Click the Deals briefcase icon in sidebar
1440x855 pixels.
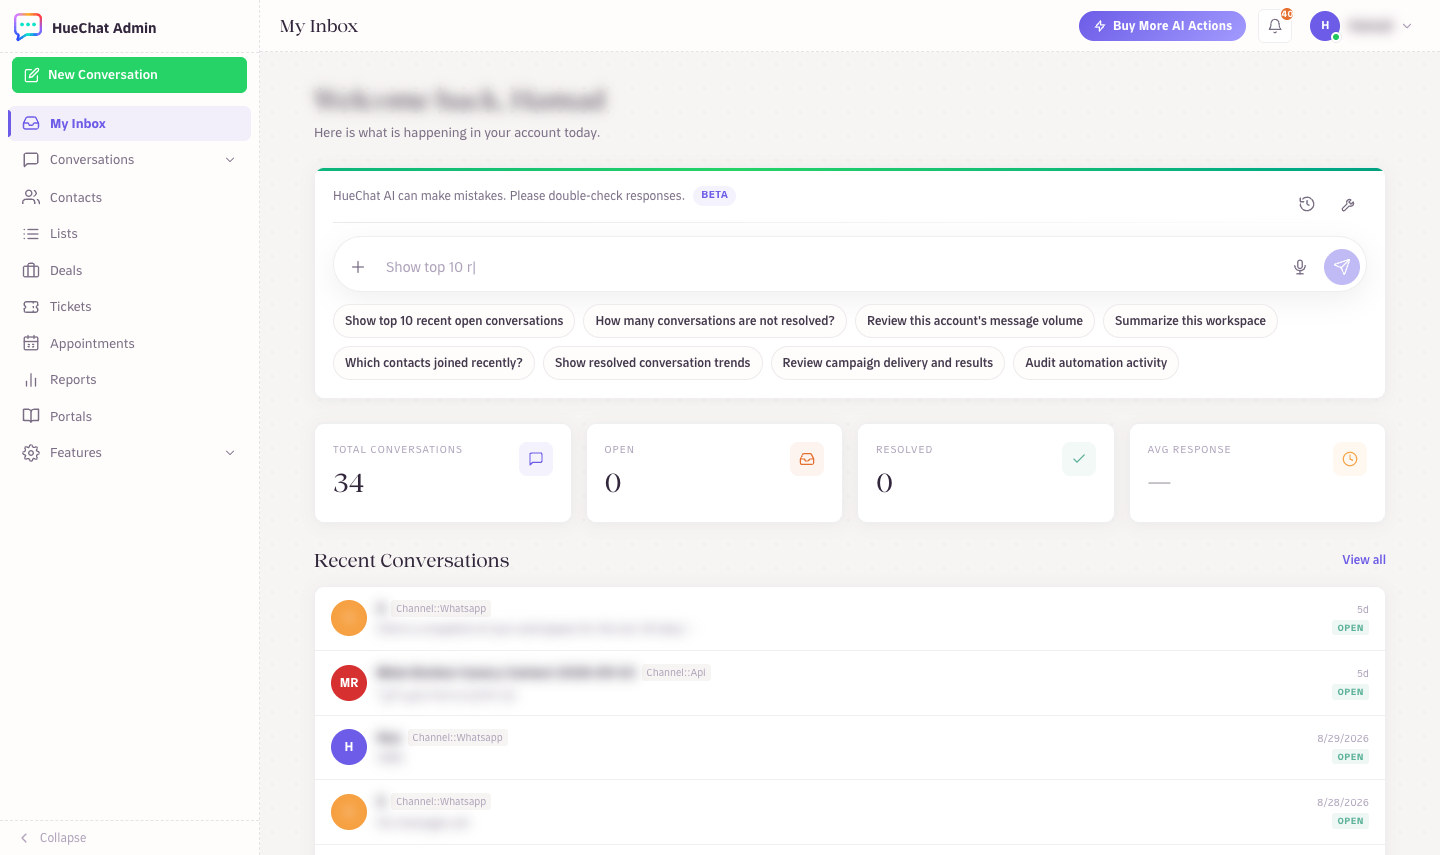[31, 270]
